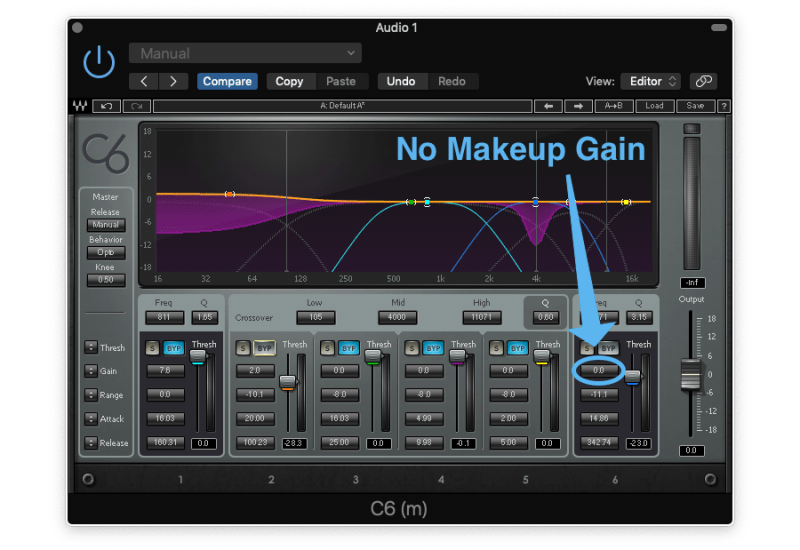The image size is (800, 550).
Task: Toggle BYP on floating band 6
Action: click(608, 348)
